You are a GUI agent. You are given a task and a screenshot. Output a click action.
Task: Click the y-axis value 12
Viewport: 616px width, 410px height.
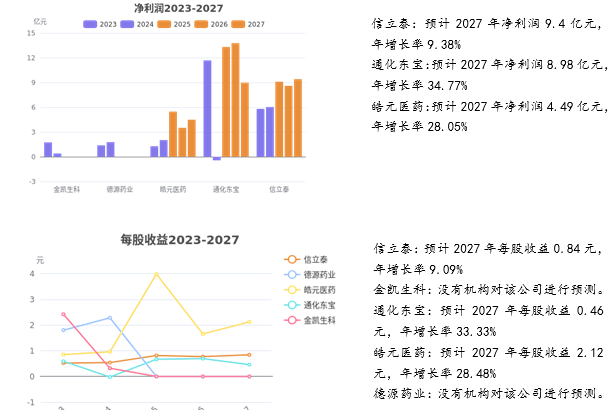(x=31, y=58)
